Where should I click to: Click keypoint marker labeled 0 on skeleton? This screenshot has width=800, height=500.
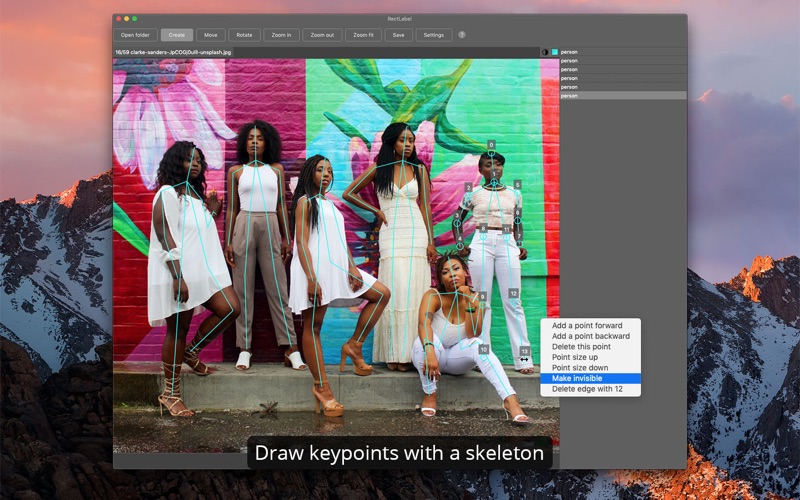tap(491, 145)
